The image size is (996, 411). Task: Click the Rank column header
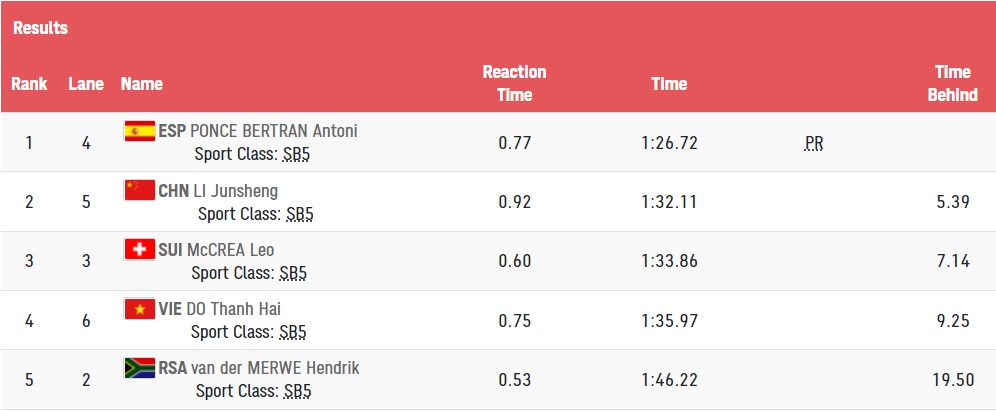(x=29, y=84)
